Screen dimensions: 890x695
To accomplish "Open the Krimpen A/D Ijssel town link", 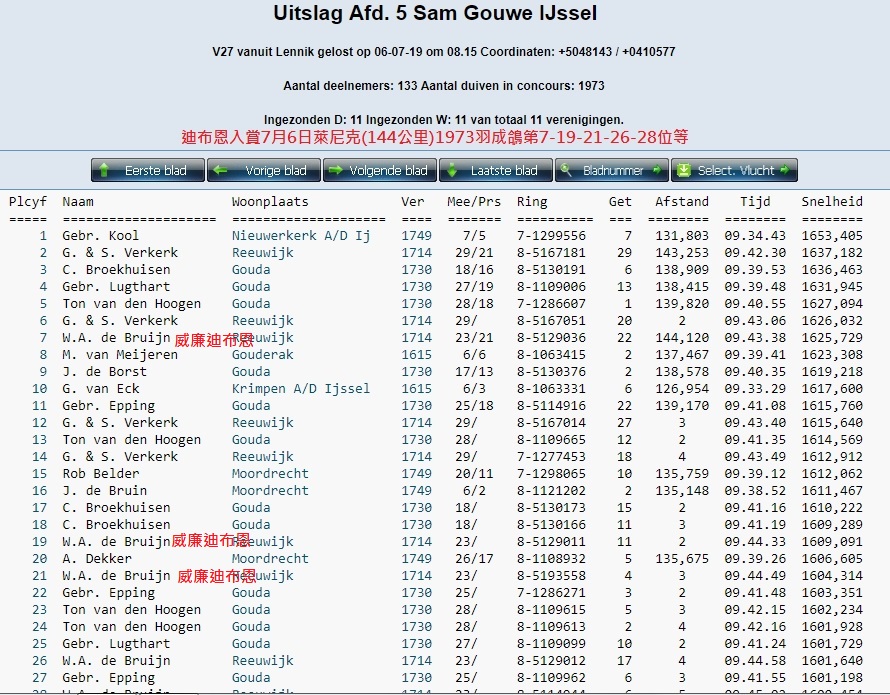I will [x=301, y=389].
